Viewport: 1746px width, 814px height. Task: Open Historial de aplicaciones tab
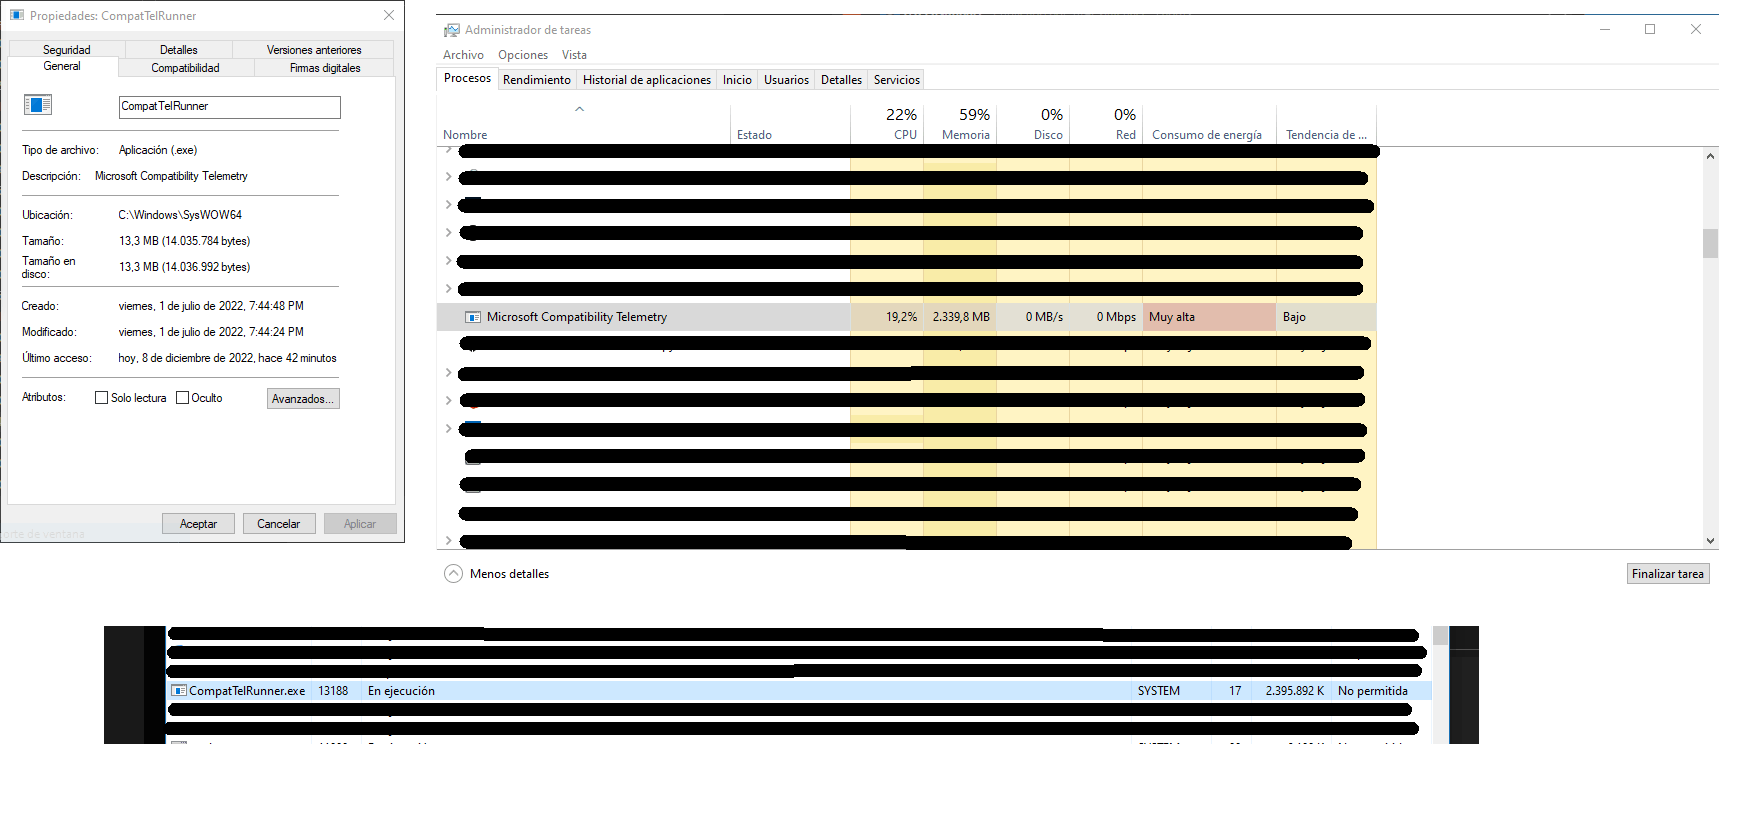[647, 80]
